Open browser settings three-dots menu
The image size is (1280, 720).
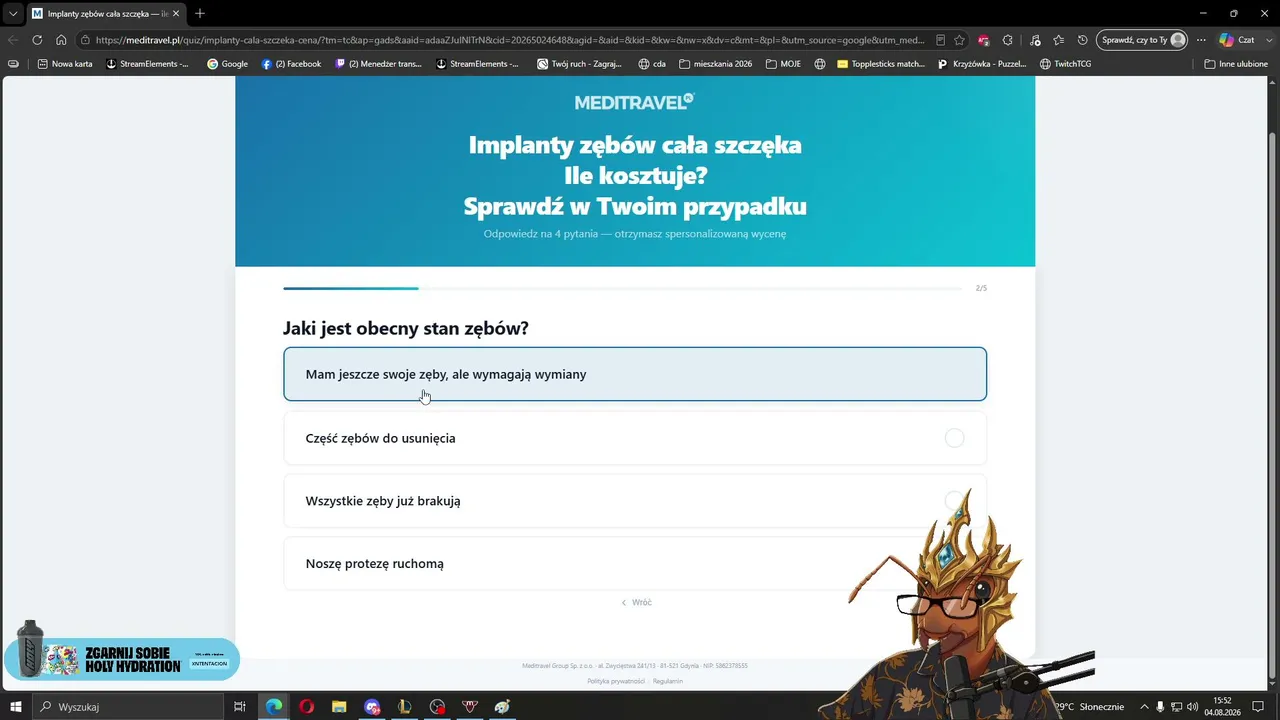point(1201,40)
